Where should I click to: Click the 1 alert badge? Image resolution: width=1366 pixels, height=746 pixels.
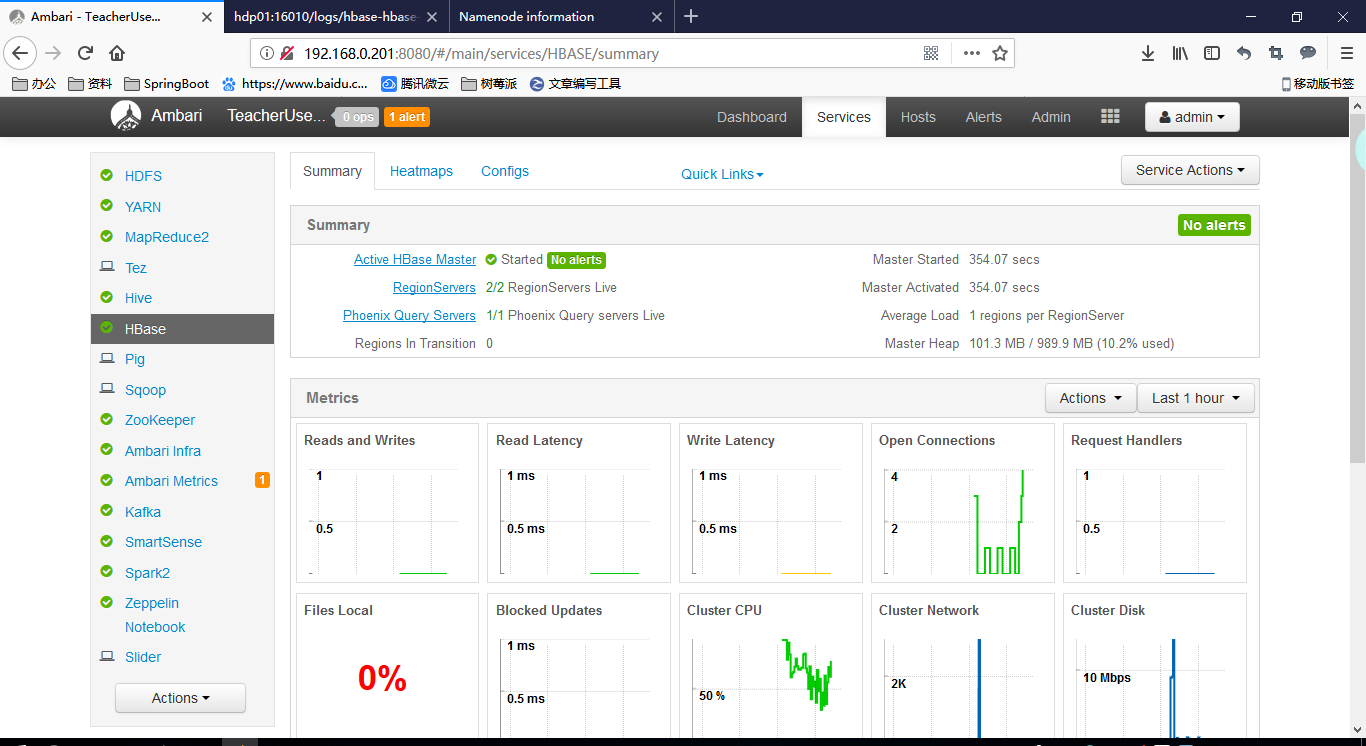point(407,117)
